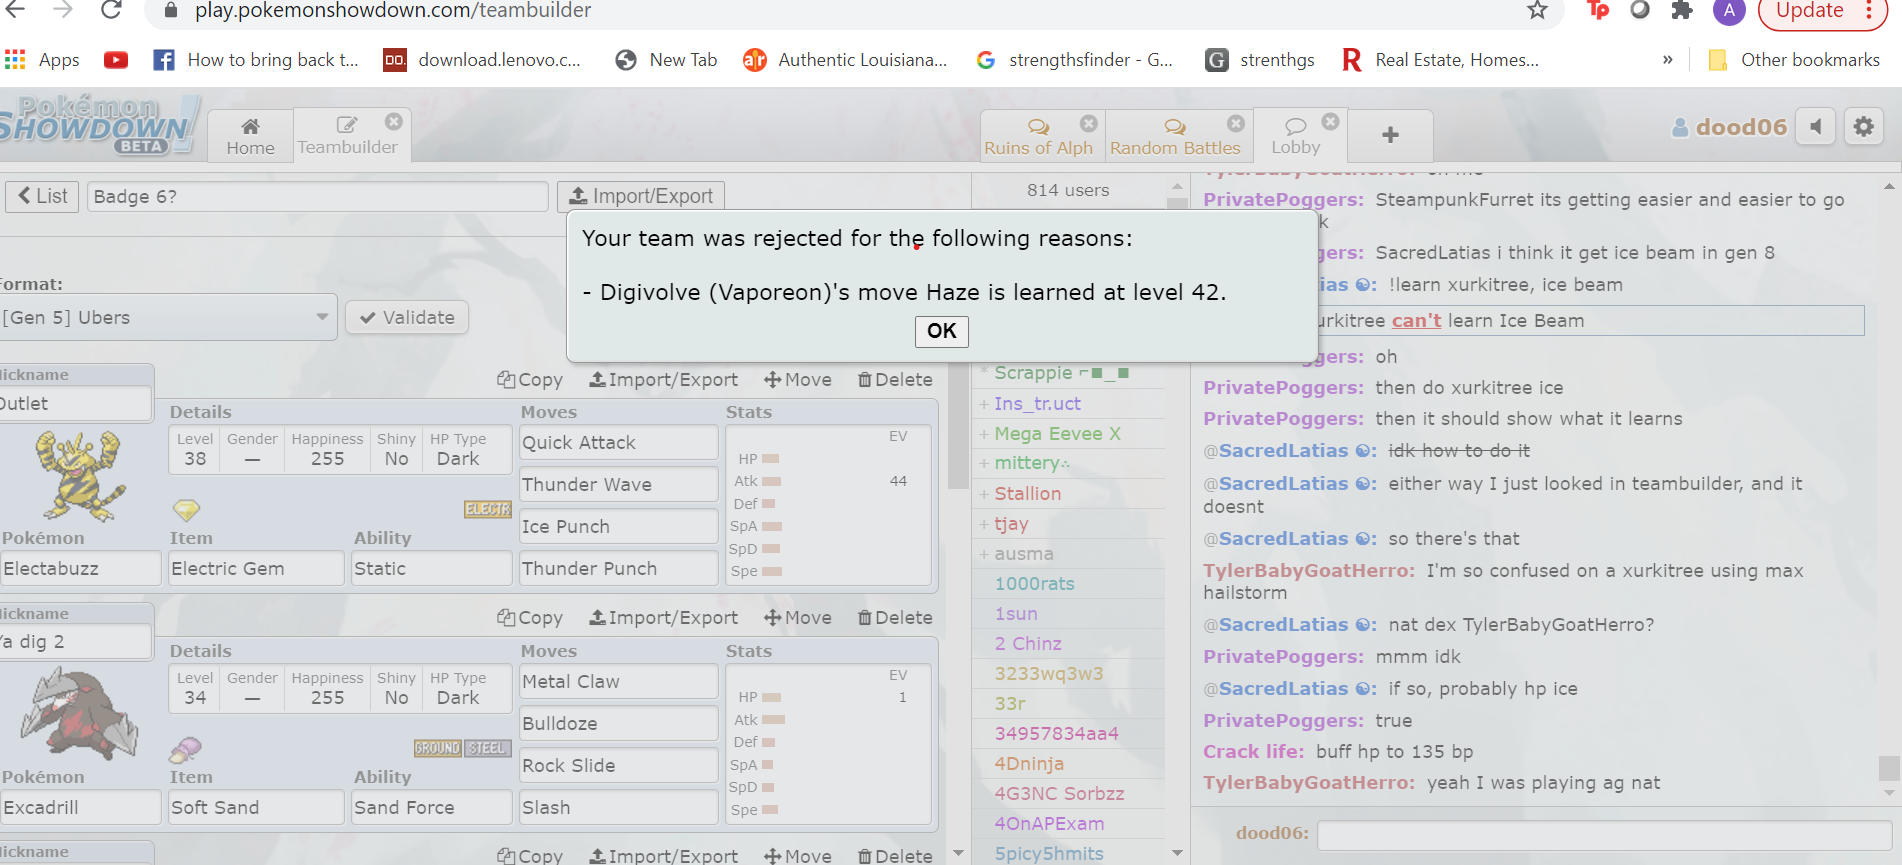
Task: Select the Thunder Punch move field
Action: [618, 568]
